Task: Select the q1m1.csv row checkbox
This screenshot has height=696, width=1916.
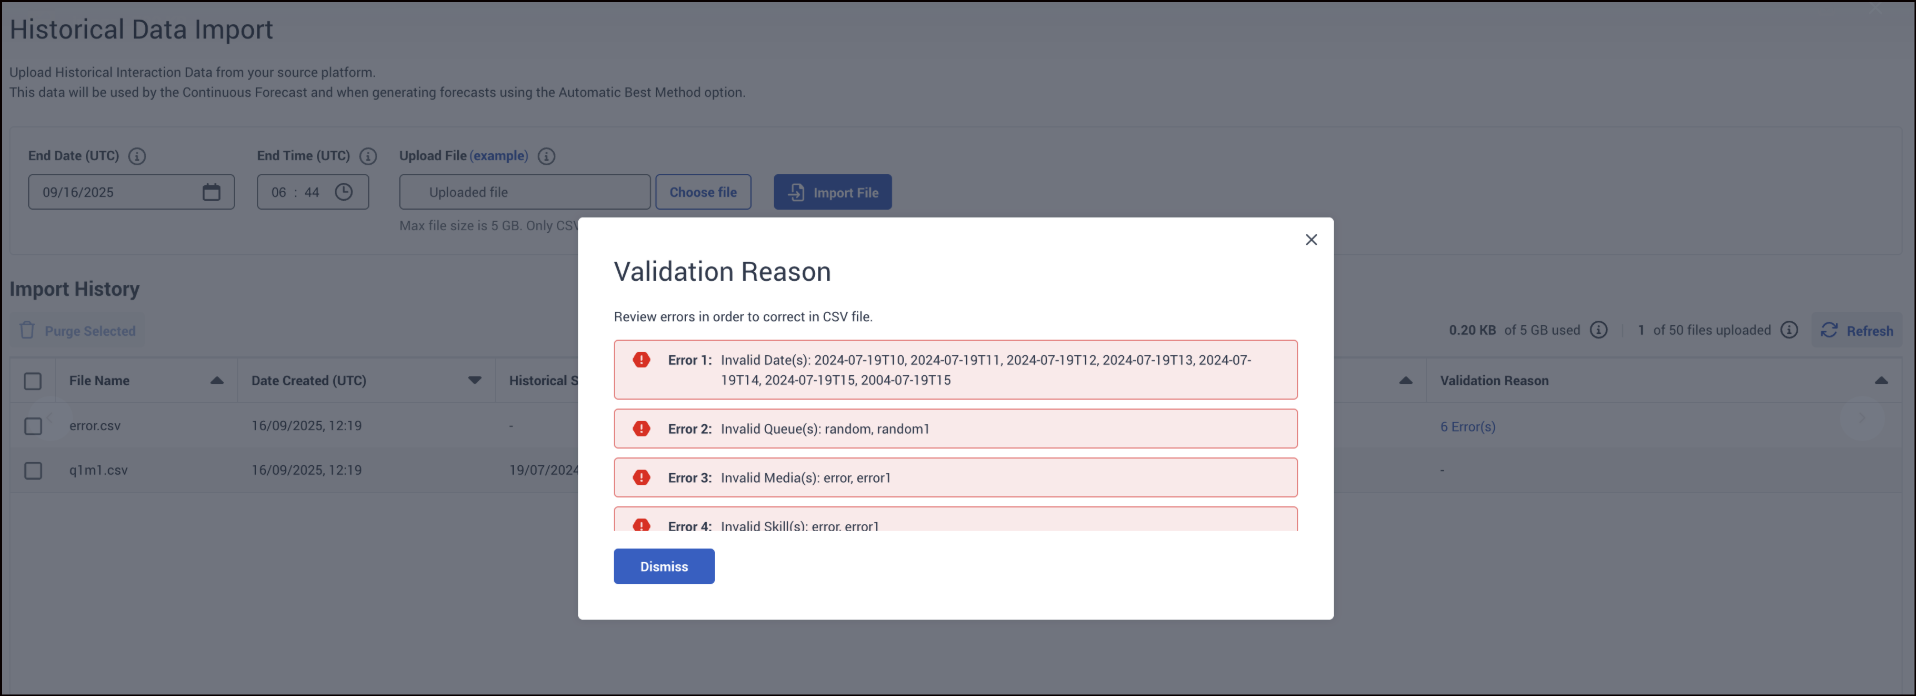Action: (33, 470)
